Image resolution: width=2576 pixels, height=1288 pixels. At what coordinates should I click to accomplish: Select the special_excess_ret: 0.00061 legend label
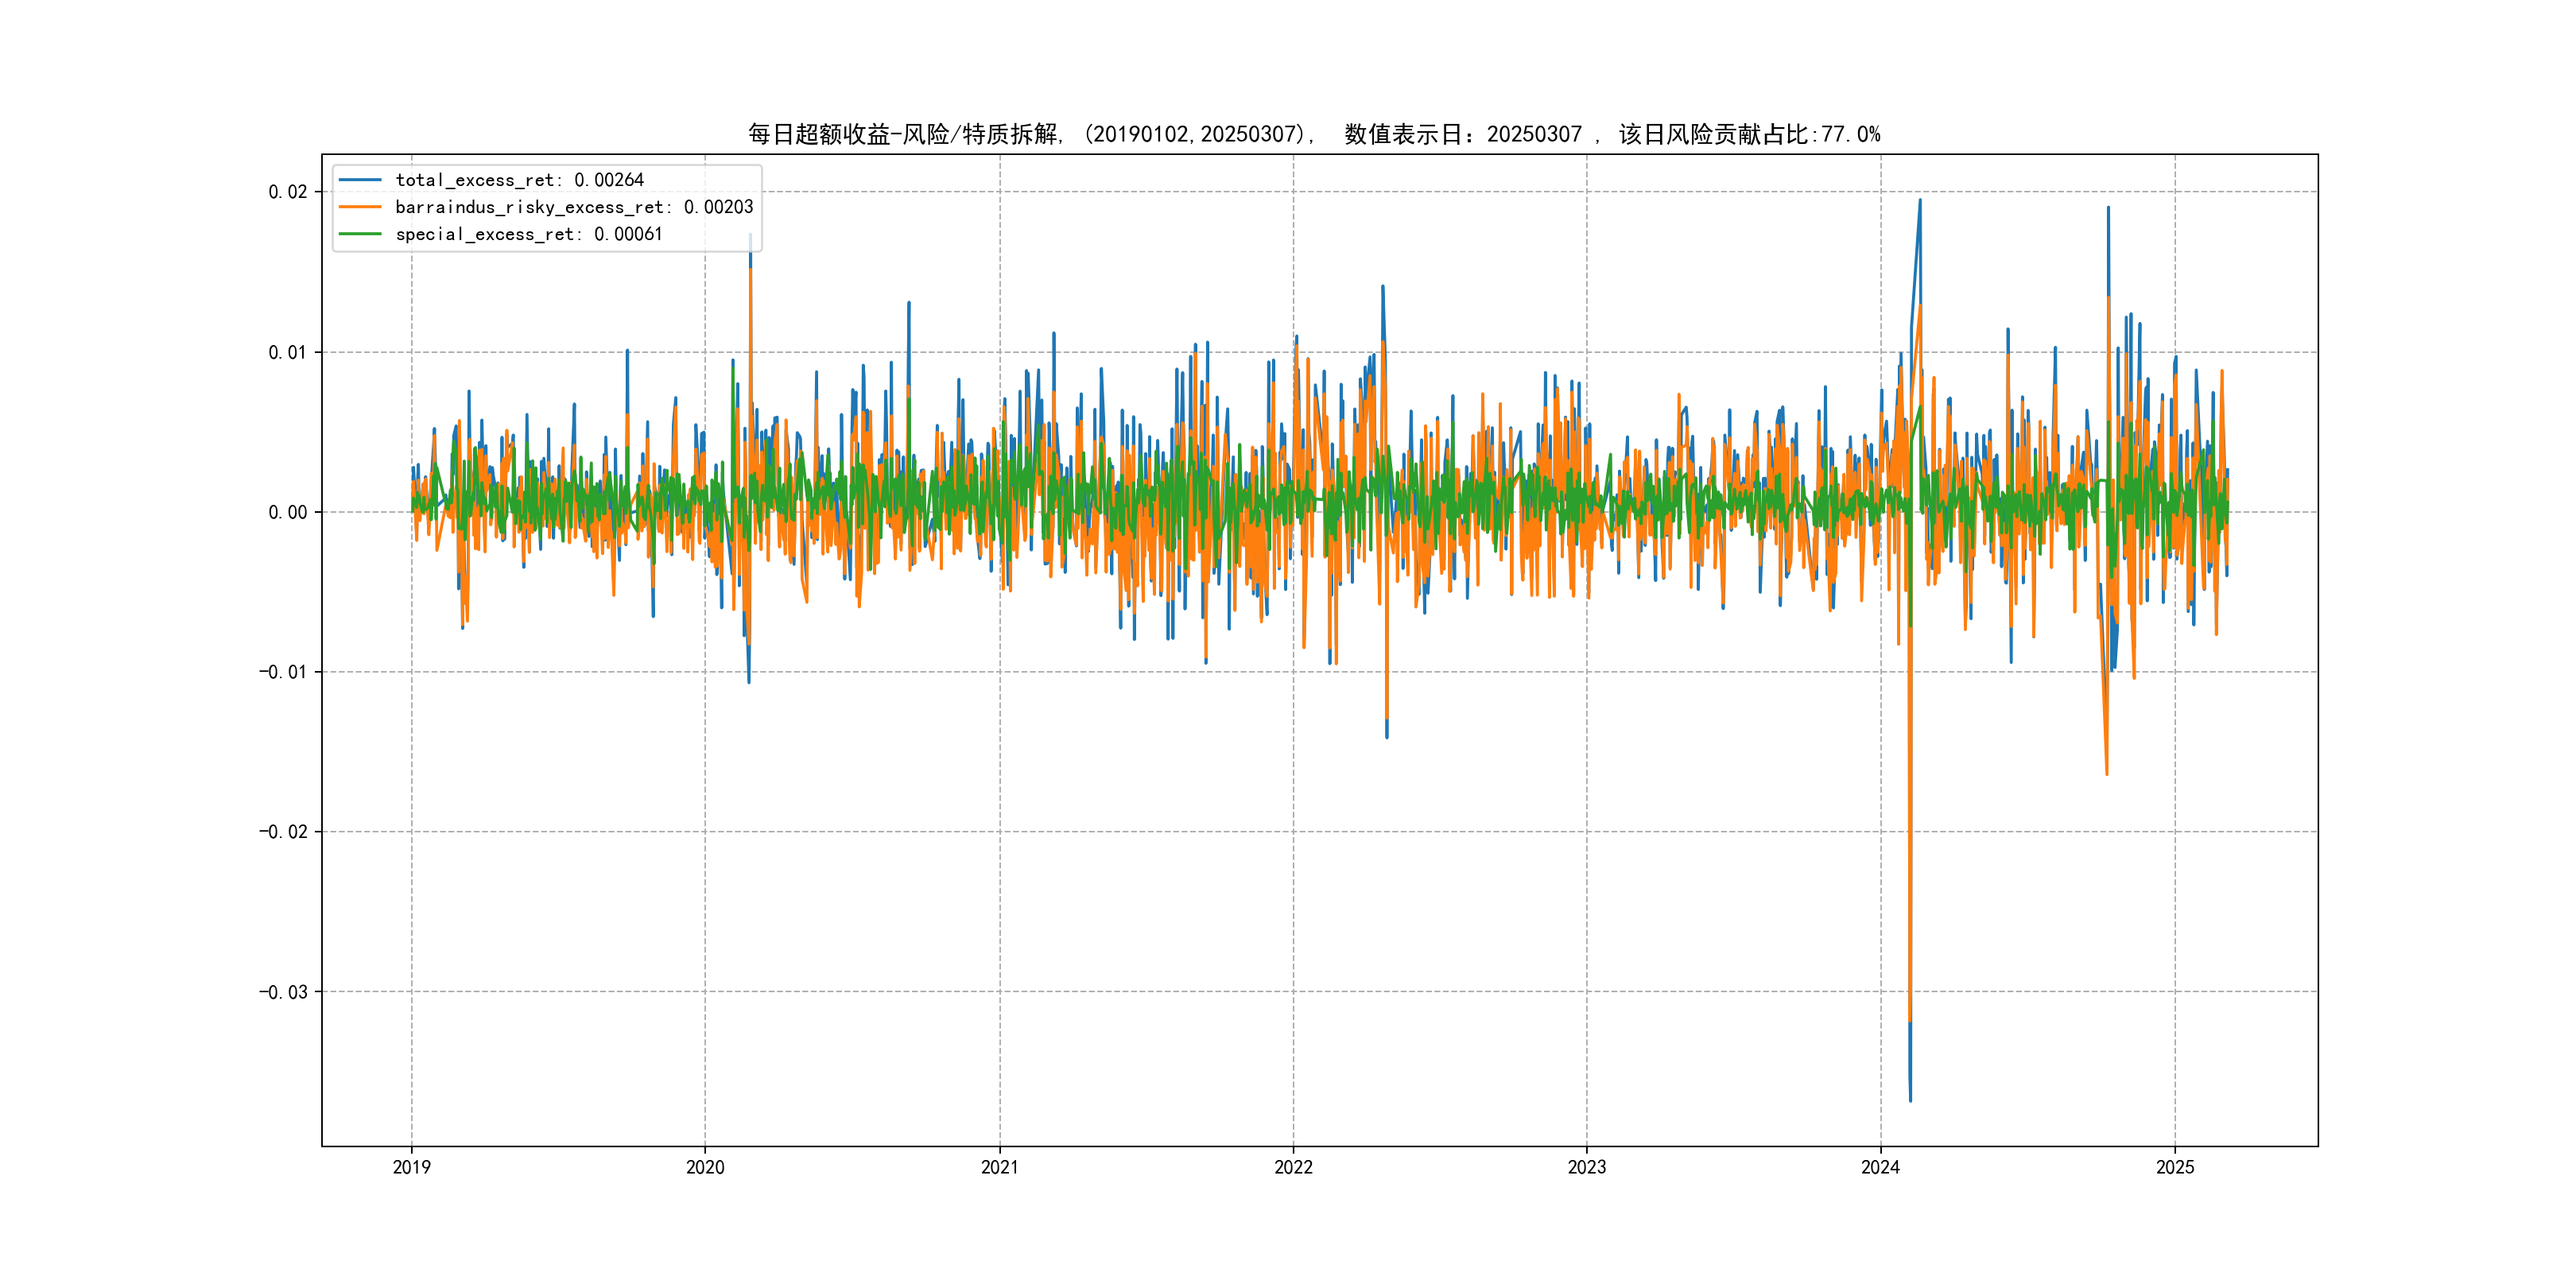(528, 234)
